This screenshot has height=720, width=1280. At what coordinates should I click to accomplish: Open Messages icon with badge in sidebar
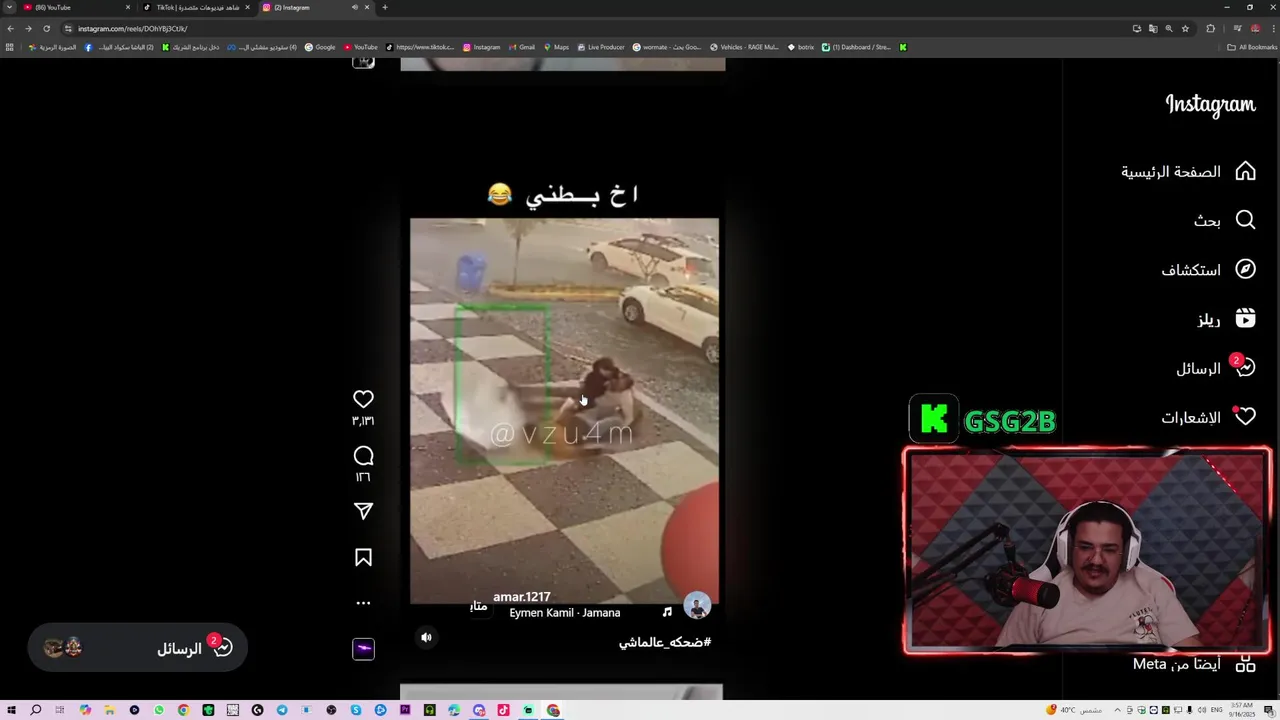tap(1243, 367)
